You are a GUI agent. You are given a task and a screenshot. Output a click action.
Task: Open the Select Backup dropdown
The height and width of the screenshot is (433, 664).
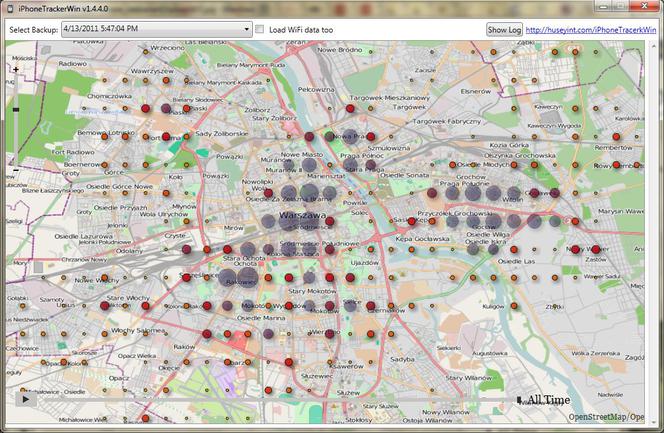tap(157, 29)
